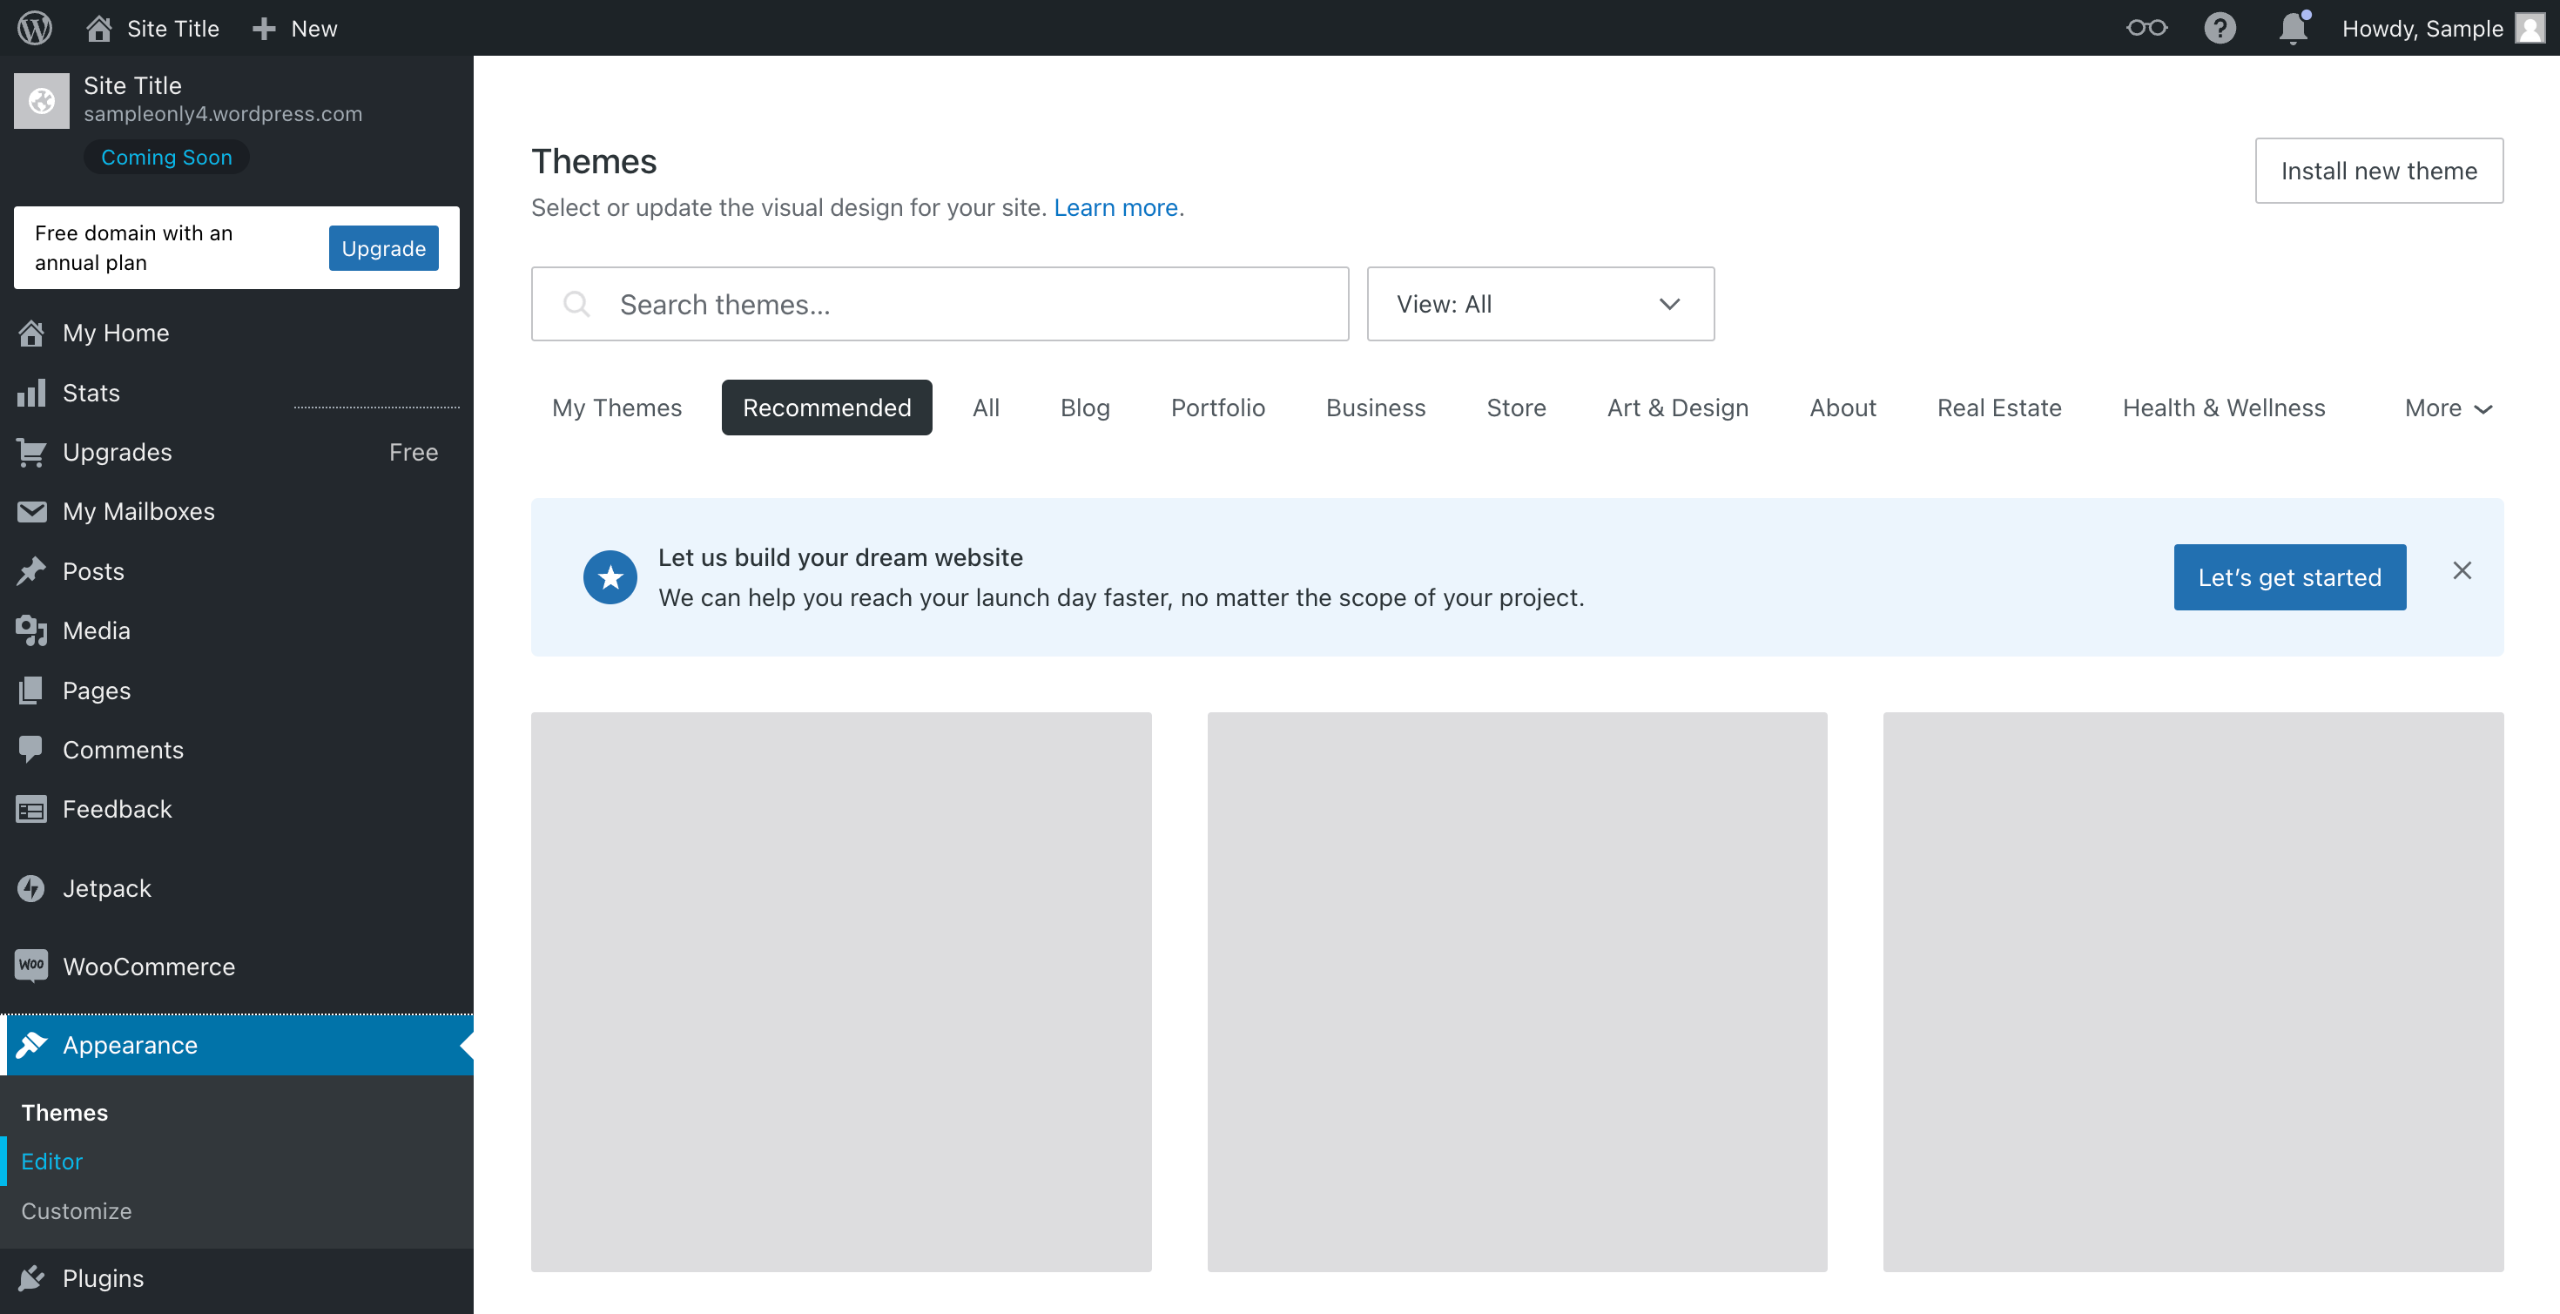Open the Editor submenu item

coord(52,1162)
